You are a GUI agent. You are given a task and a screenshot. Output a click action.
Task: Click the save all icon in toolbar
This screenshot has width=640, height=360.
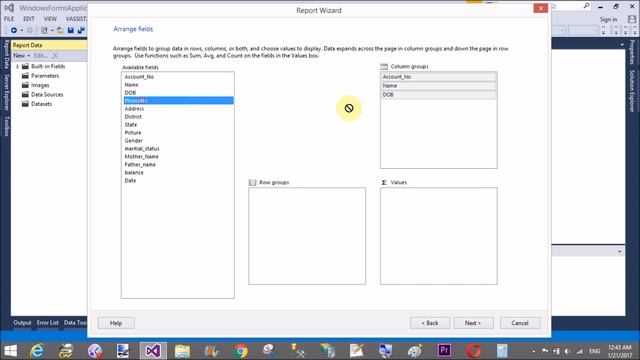pos(81,30)
